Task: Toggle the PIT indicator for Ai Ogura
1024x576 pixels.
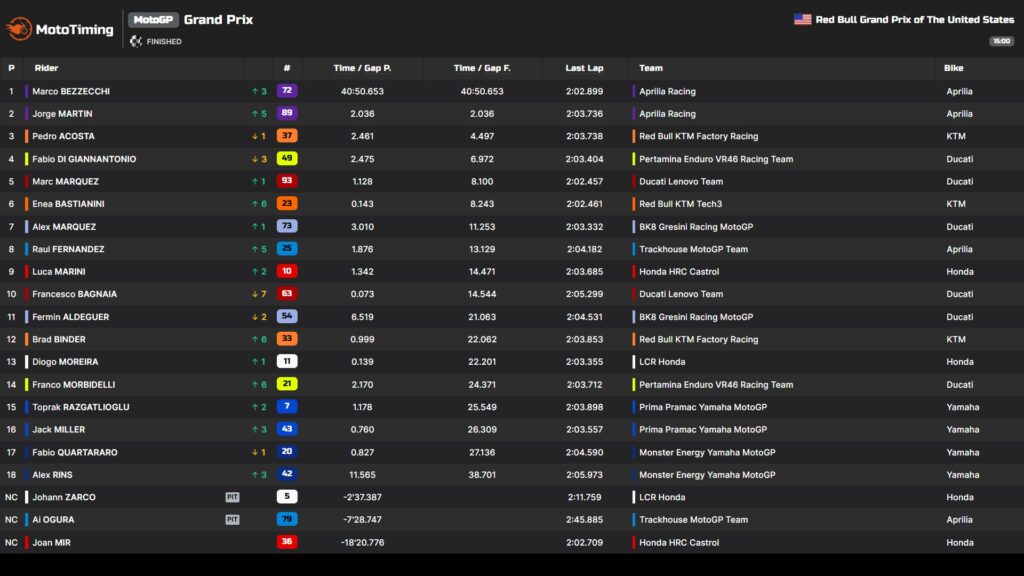Action: 233,520
